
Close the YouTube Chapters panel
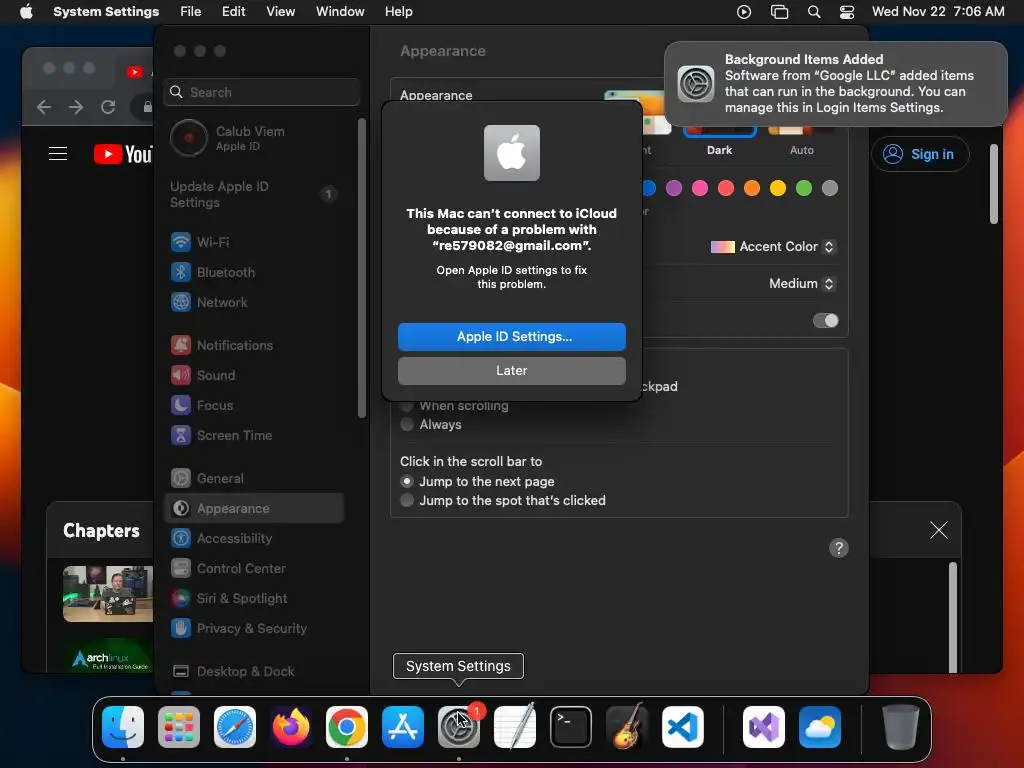point(938,530)
